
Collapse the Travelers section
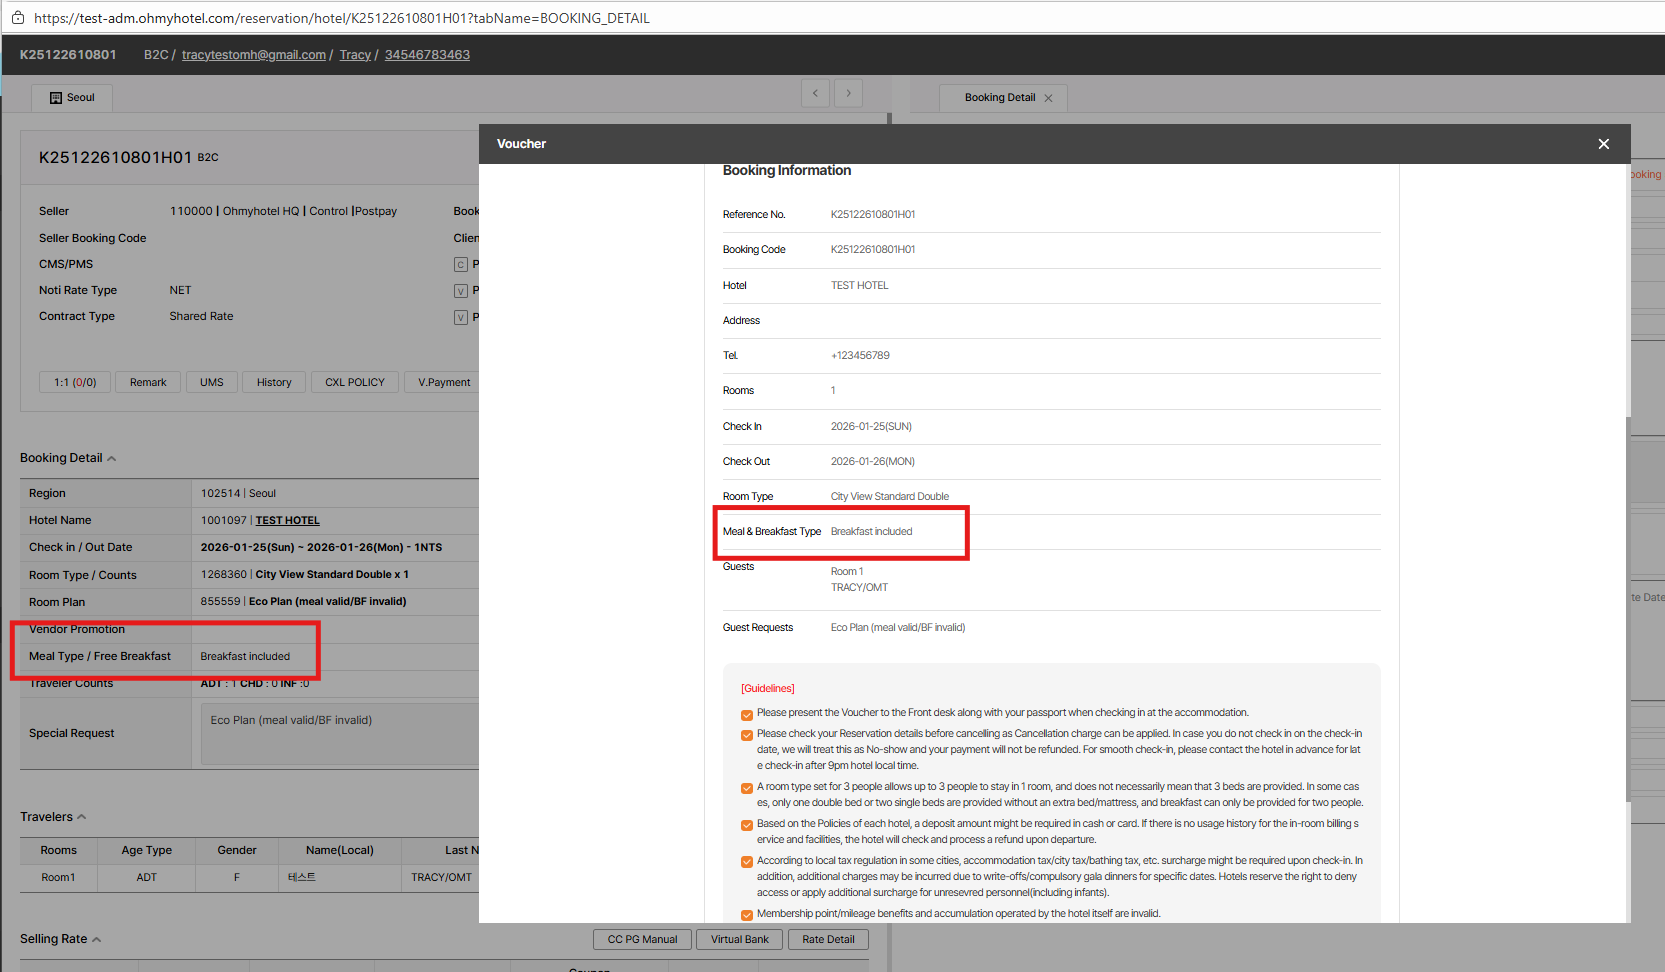82,817
